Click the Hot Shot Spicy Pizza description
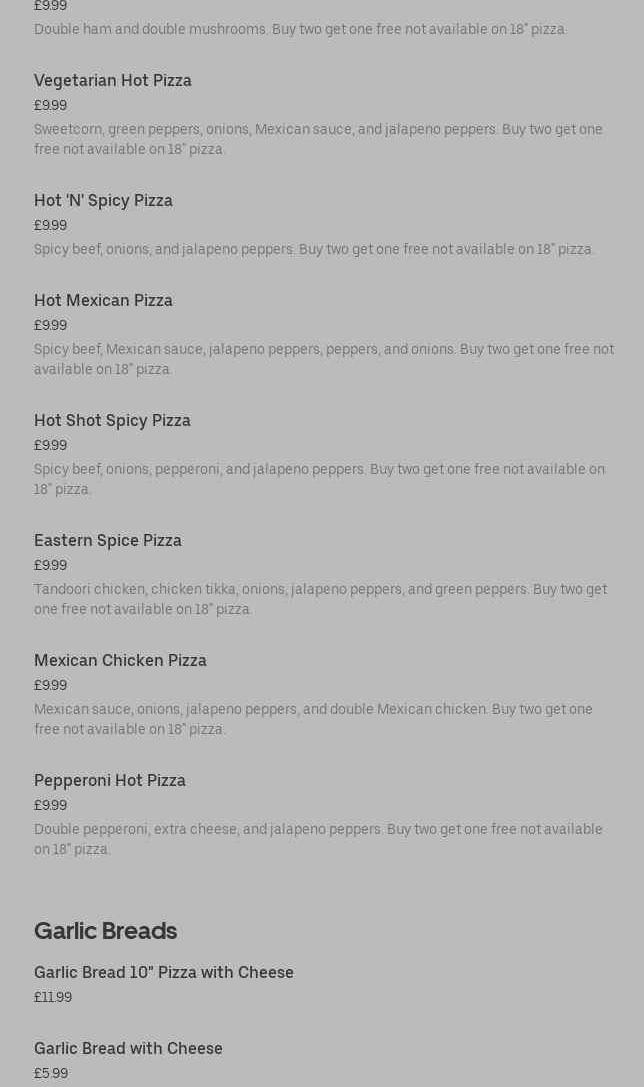This screenshot has height=1087, width=644. tap(320, 479)
